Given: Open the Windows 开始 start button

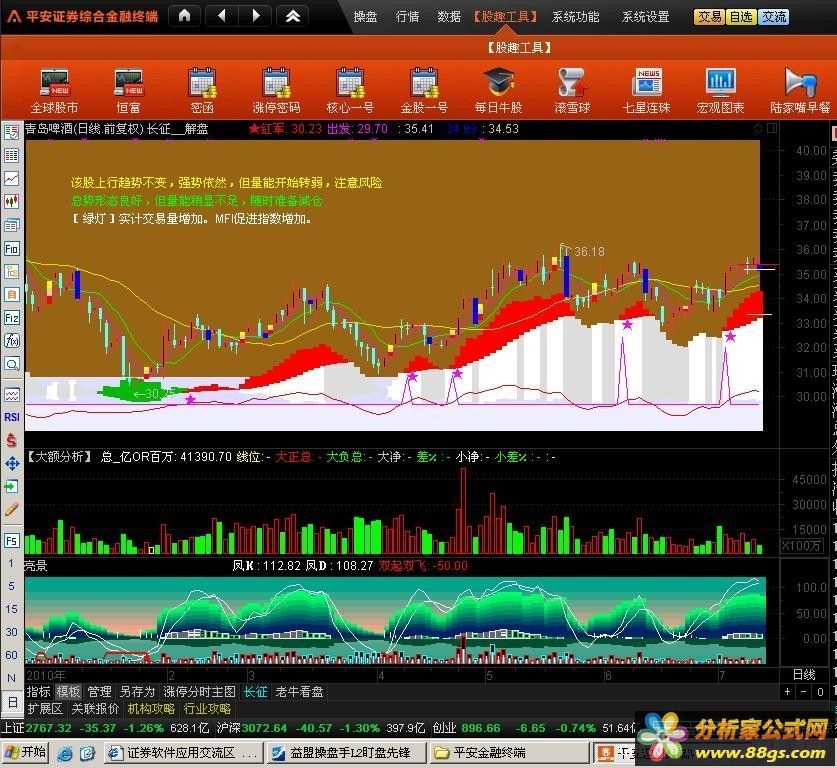Looking at the screenshot, I should point(25,753).
